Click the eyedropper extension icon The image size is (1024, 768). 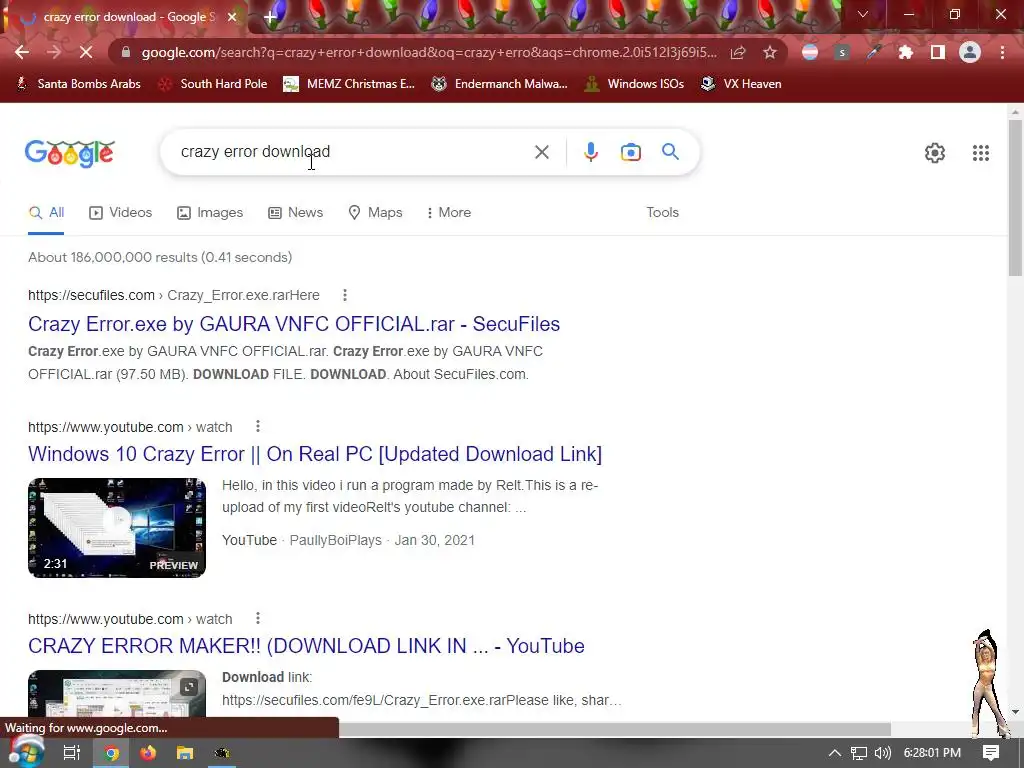874,52
